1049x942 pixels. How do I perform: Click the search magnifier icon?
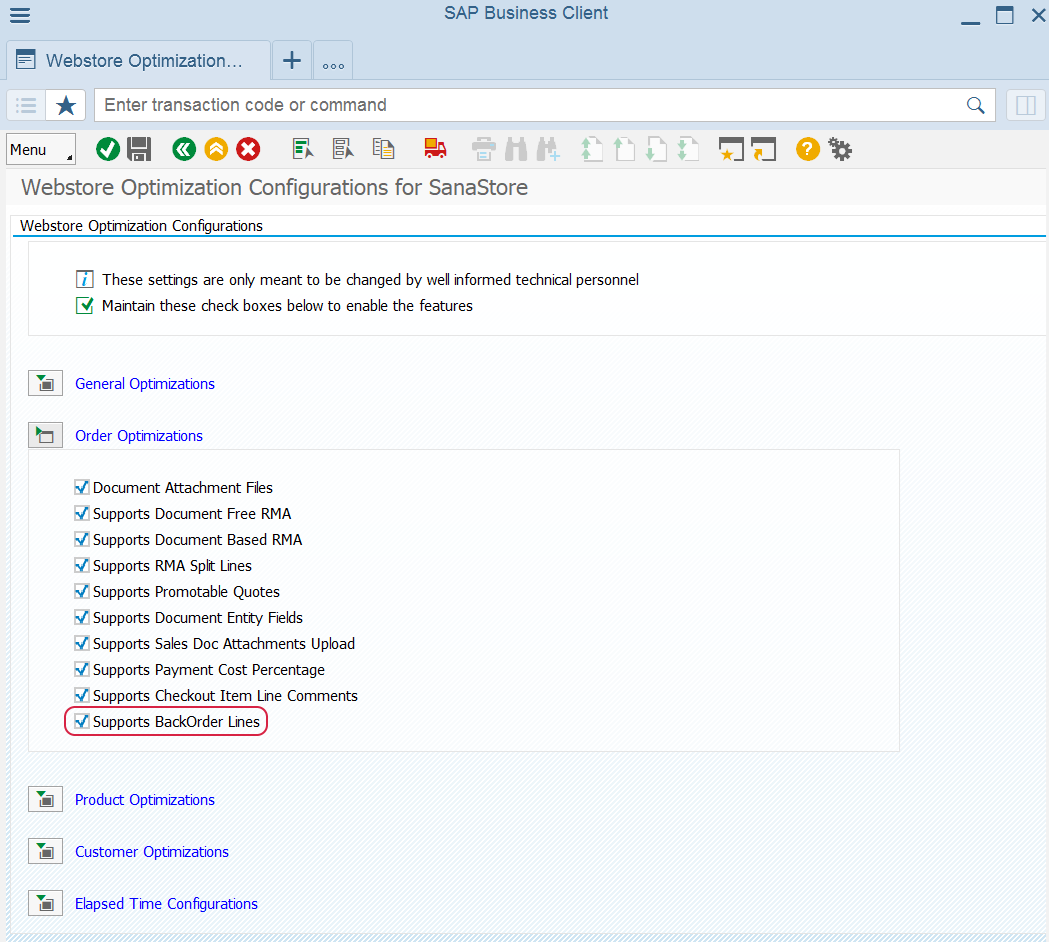click(x=975, y=105)
